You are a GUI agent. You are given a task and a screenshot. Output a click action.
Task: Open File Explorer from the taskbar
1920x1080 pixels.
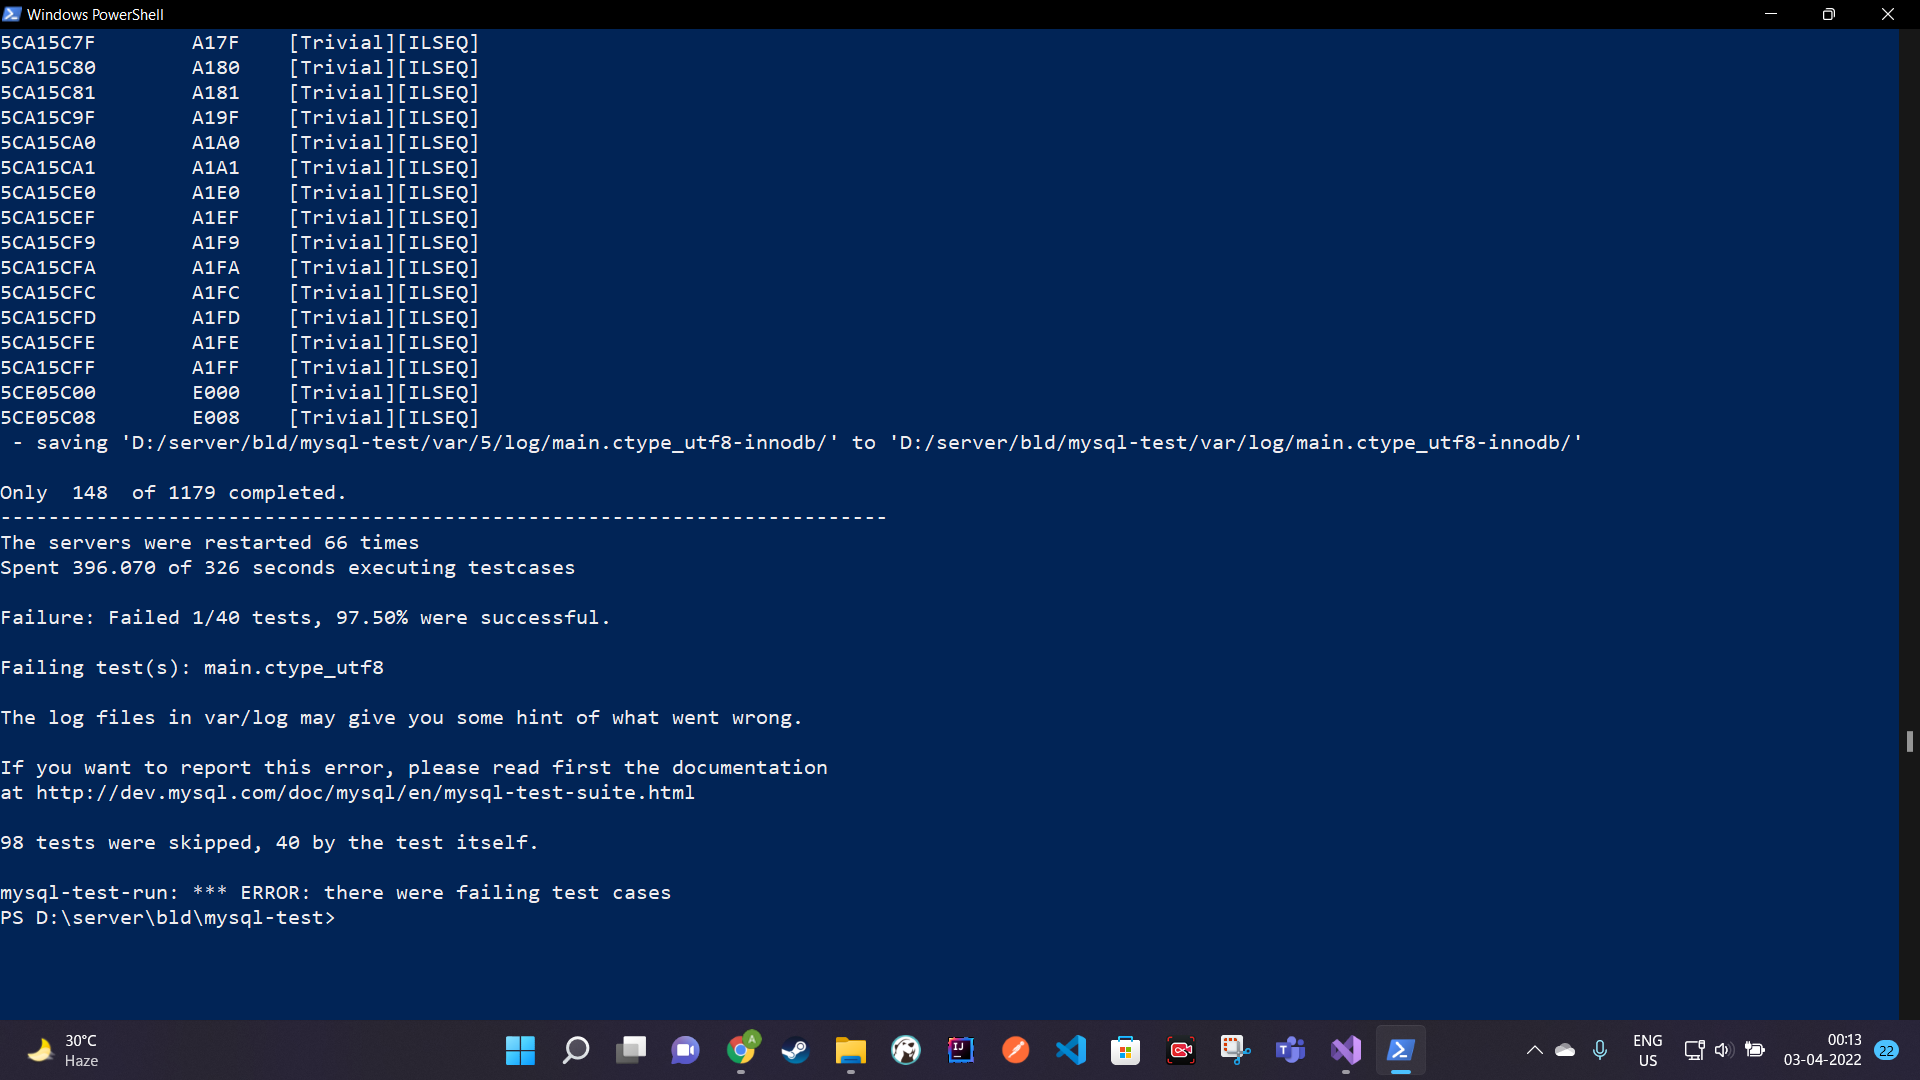(x=851, y=1050)
